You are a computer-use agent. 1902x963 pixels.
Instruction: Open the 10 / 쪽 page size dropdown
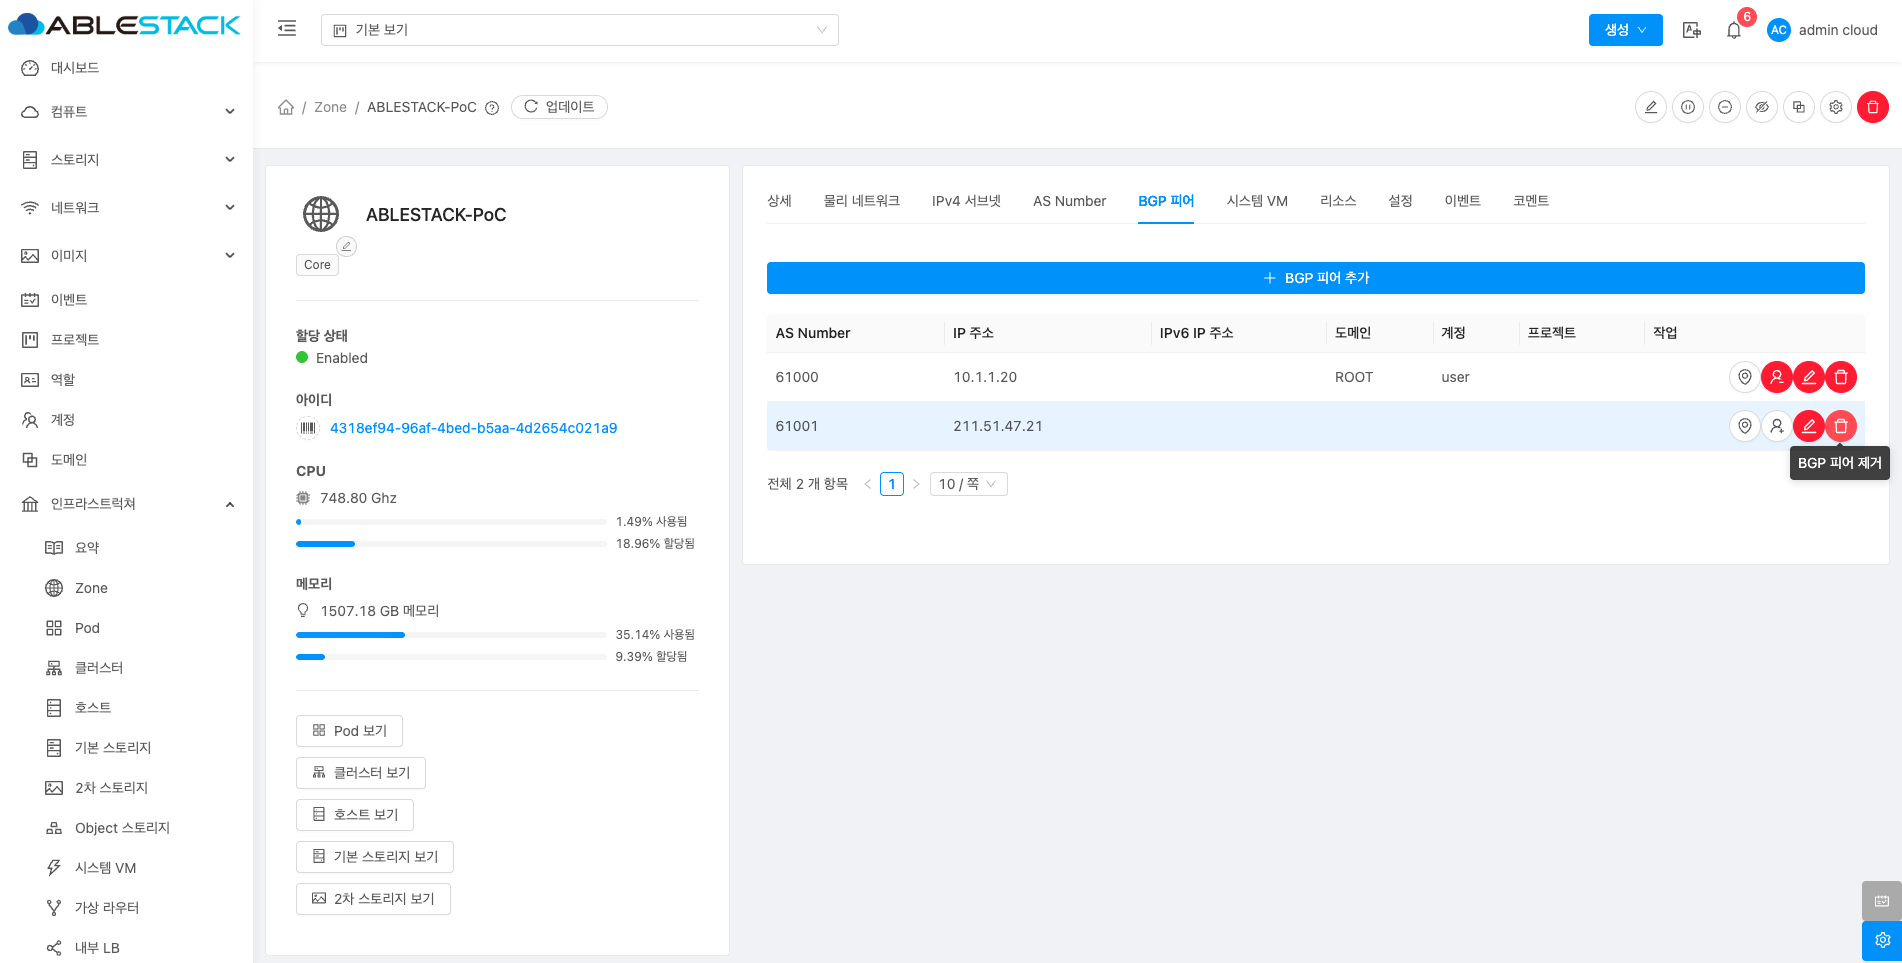pos(967,484)
